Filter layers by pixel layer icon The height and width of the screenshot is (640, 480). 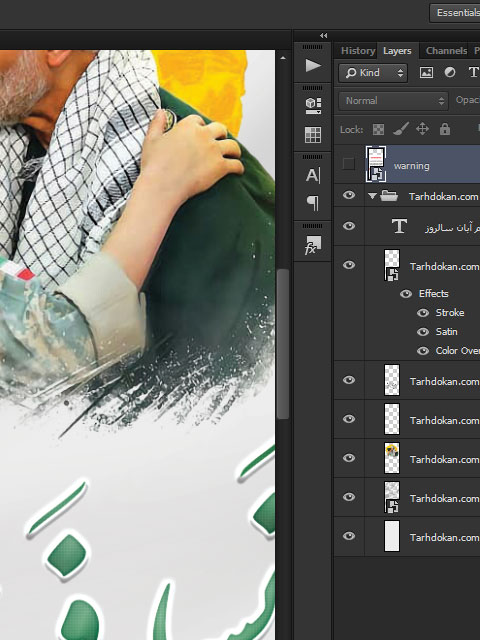click(x=426, y=73)
